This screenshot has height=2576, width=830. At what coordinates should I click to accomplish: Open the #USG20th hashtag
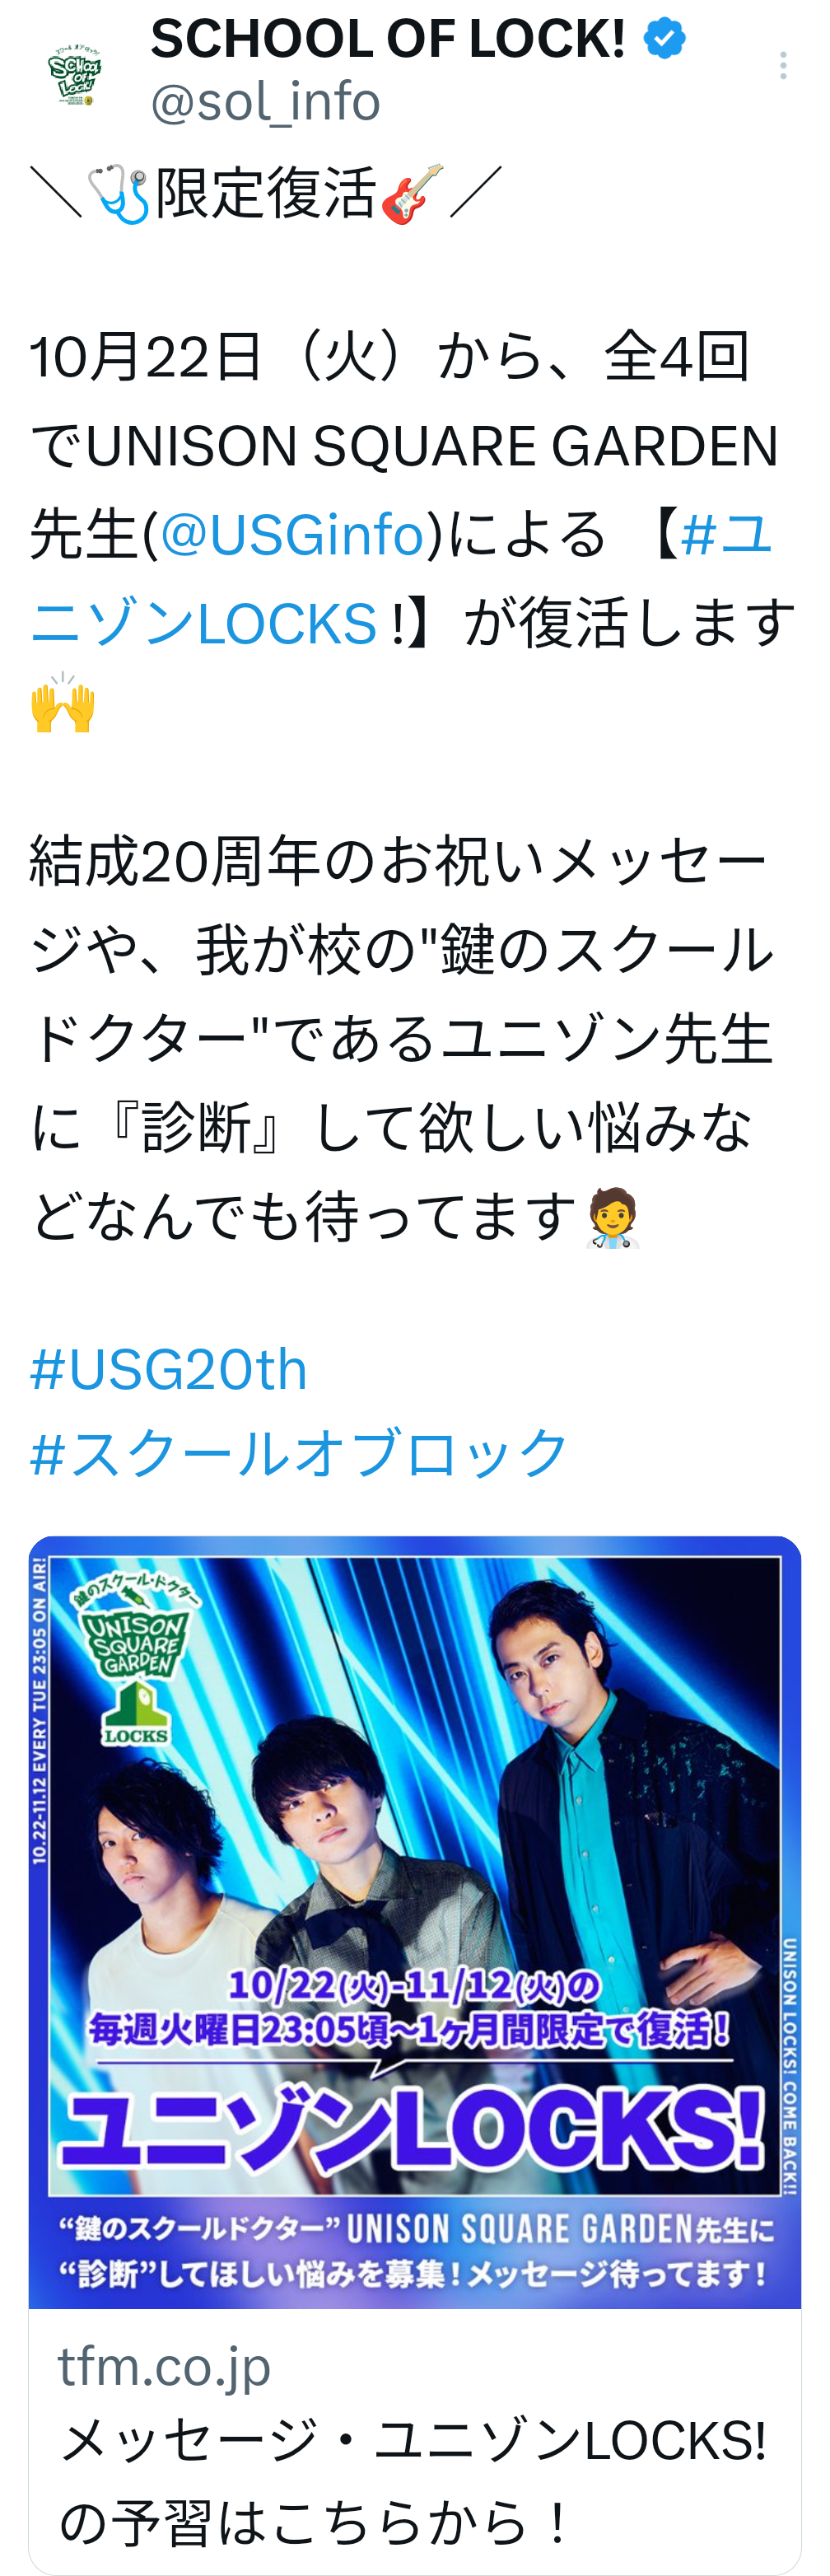pos(168,1369)
